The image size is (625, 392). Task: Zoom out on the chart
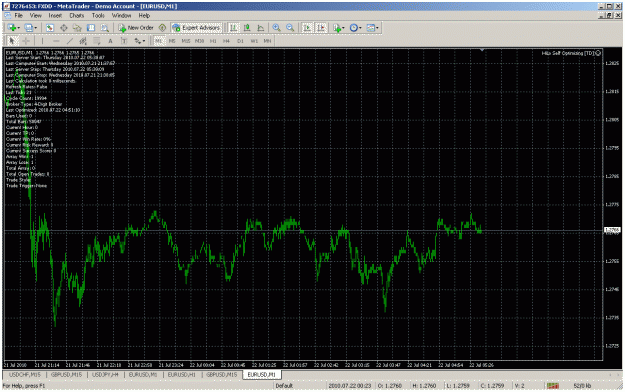coord(290,28)
